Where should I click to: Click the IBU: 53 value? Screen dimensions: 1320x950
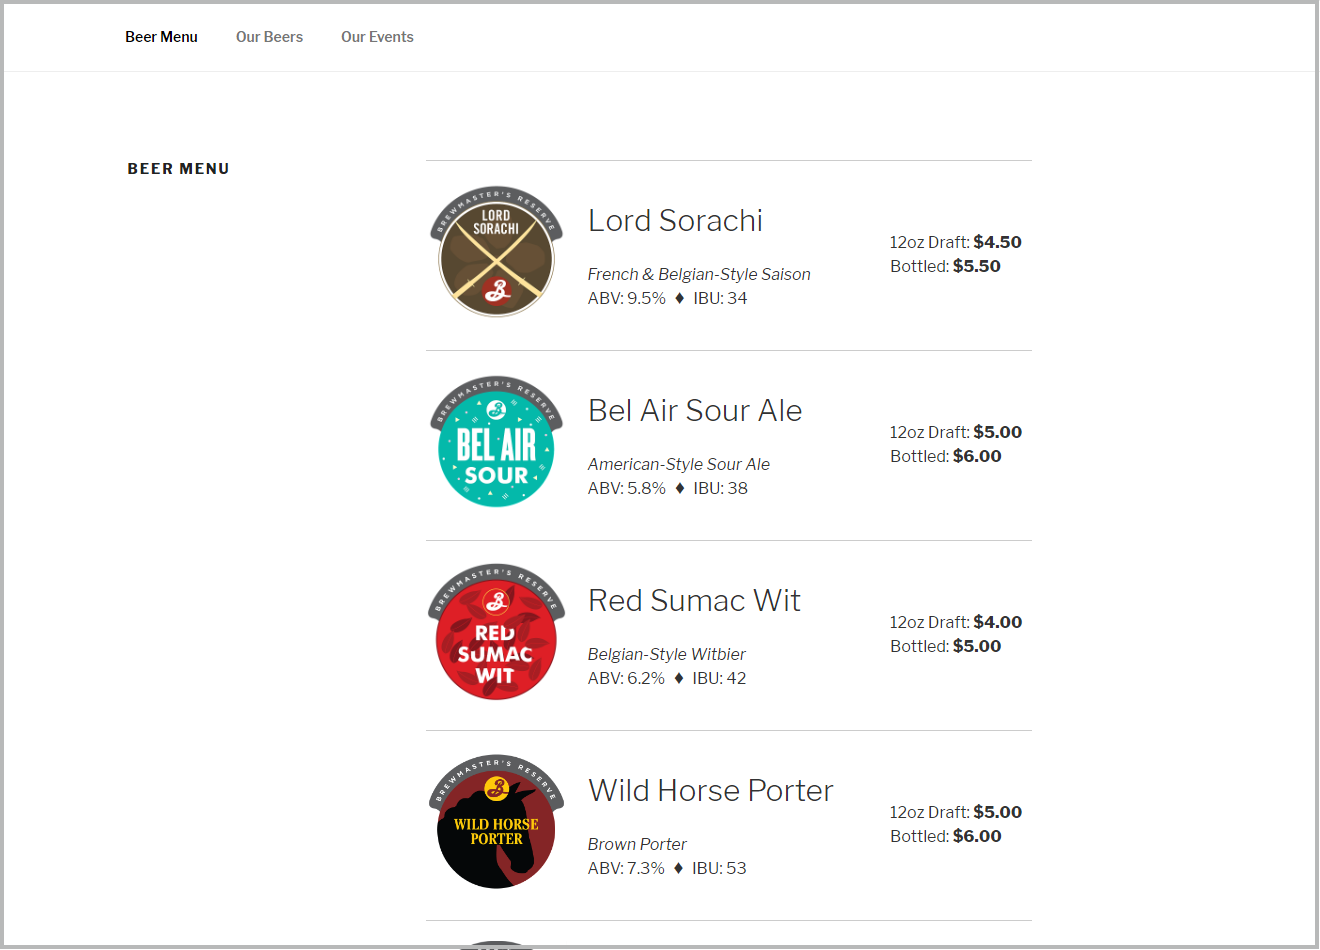click(719, 868)
